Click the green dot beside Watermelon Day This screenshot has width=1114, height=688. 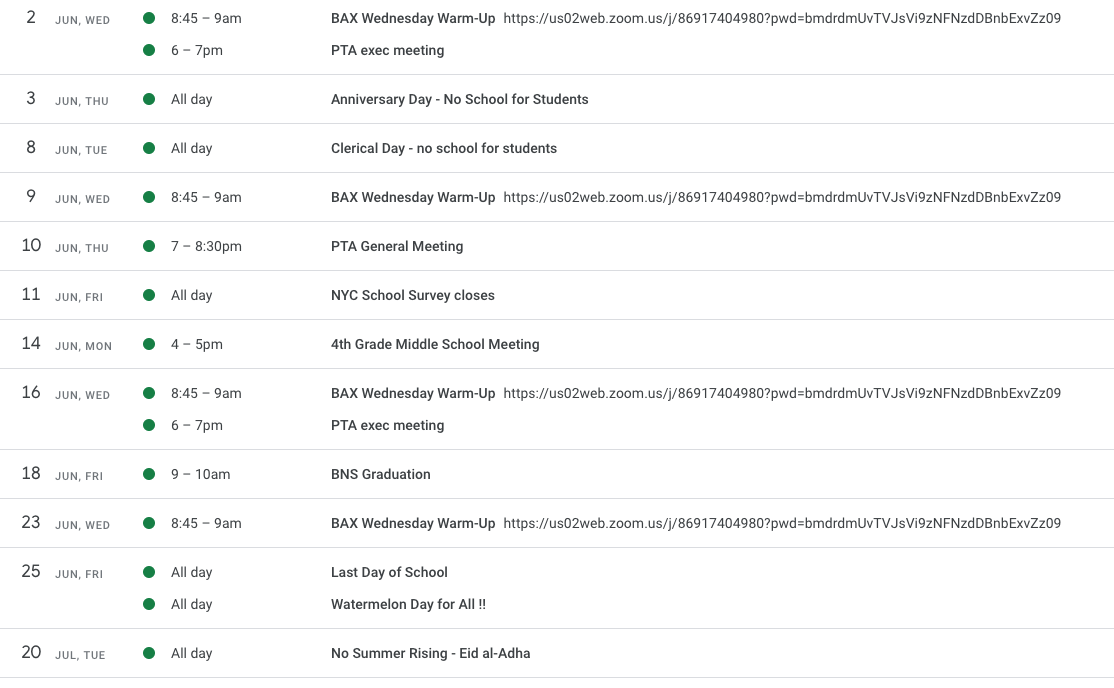click(x=149, y=604)
